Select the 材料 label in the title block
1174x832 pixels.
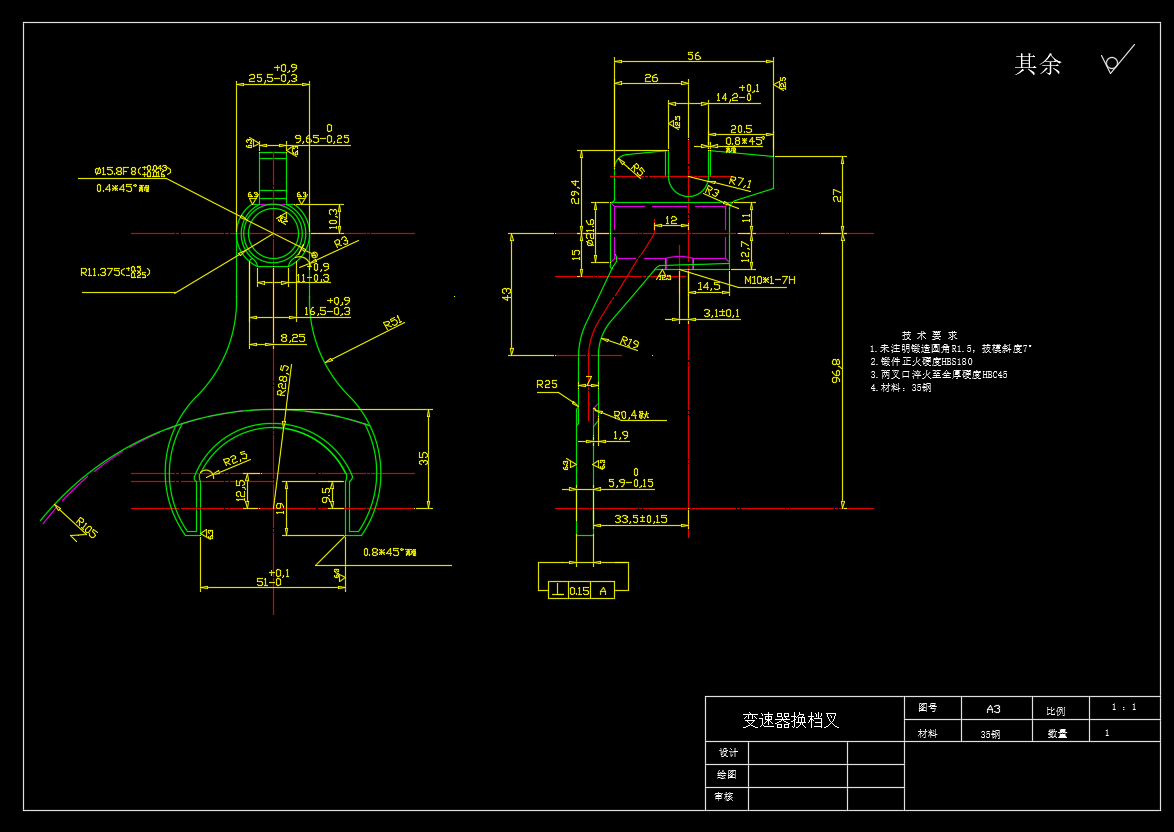[928, 733]
